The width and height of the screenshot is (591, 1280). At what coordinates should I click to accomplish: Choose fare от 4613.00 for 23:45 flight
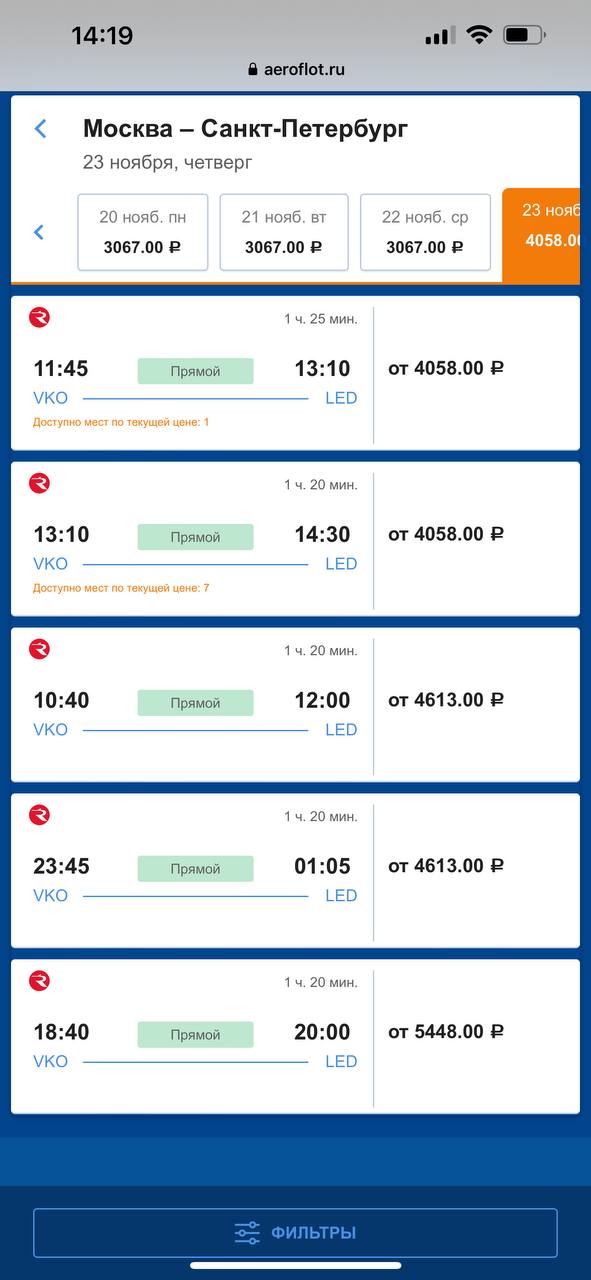coord(446,866)
